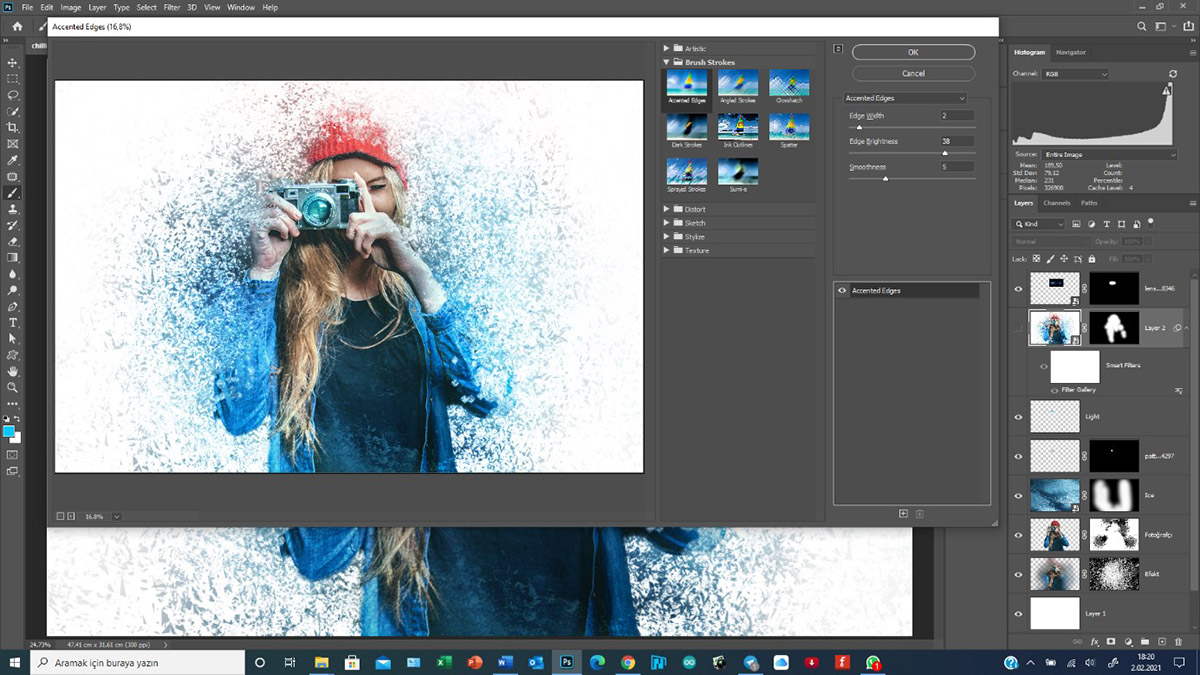Toggle visibility of the Ice layer

[x=1018, y=495]
